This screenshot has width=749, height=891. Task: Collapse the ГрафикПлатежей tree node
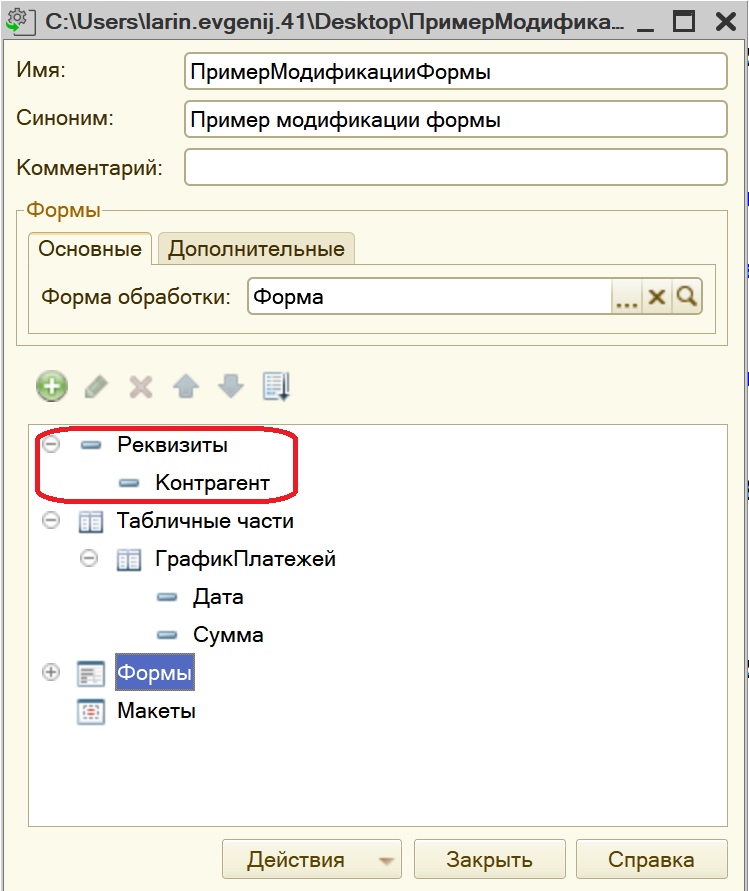pos(89,558)
